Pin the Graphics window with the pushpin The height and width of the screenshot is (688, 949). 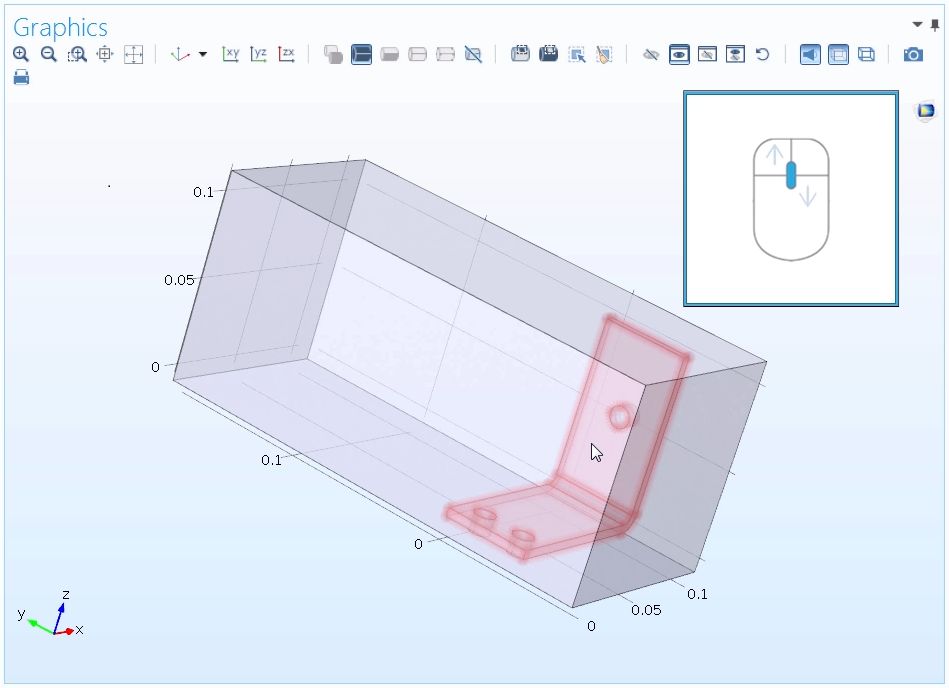[x=935, y=25]
